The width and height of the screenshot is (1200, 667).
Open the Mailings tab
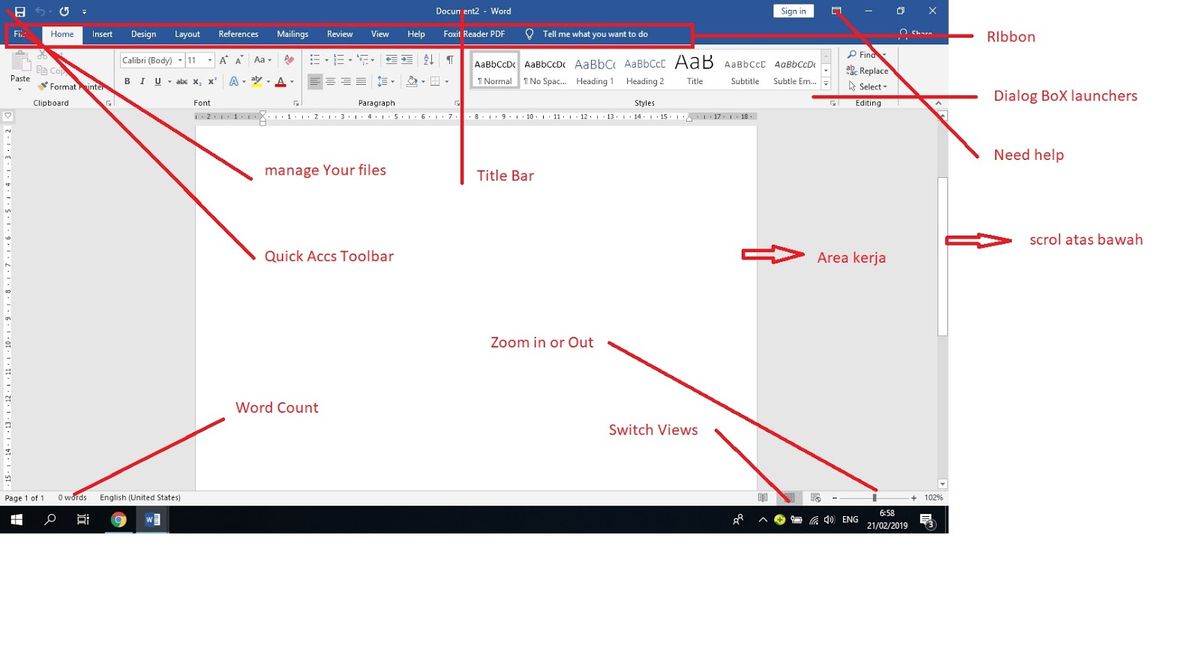(x=292, y=34)
